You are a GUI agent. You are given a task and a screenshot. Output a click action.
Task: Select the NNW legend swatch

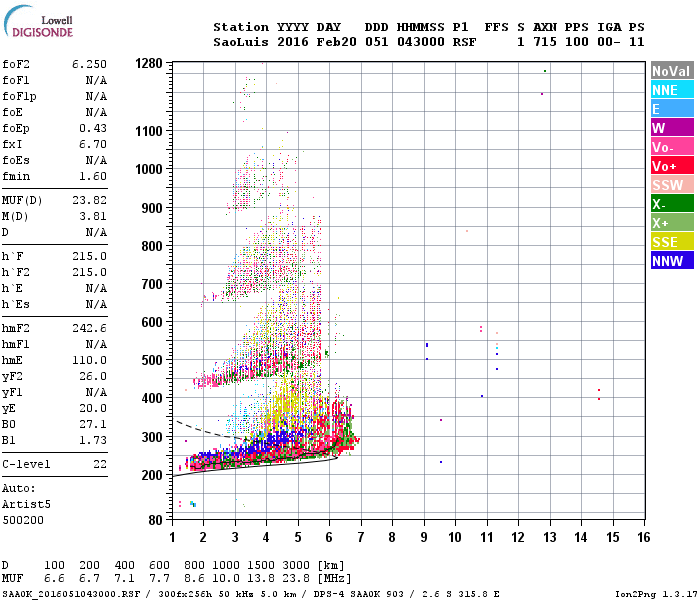(x=672, y=261)
